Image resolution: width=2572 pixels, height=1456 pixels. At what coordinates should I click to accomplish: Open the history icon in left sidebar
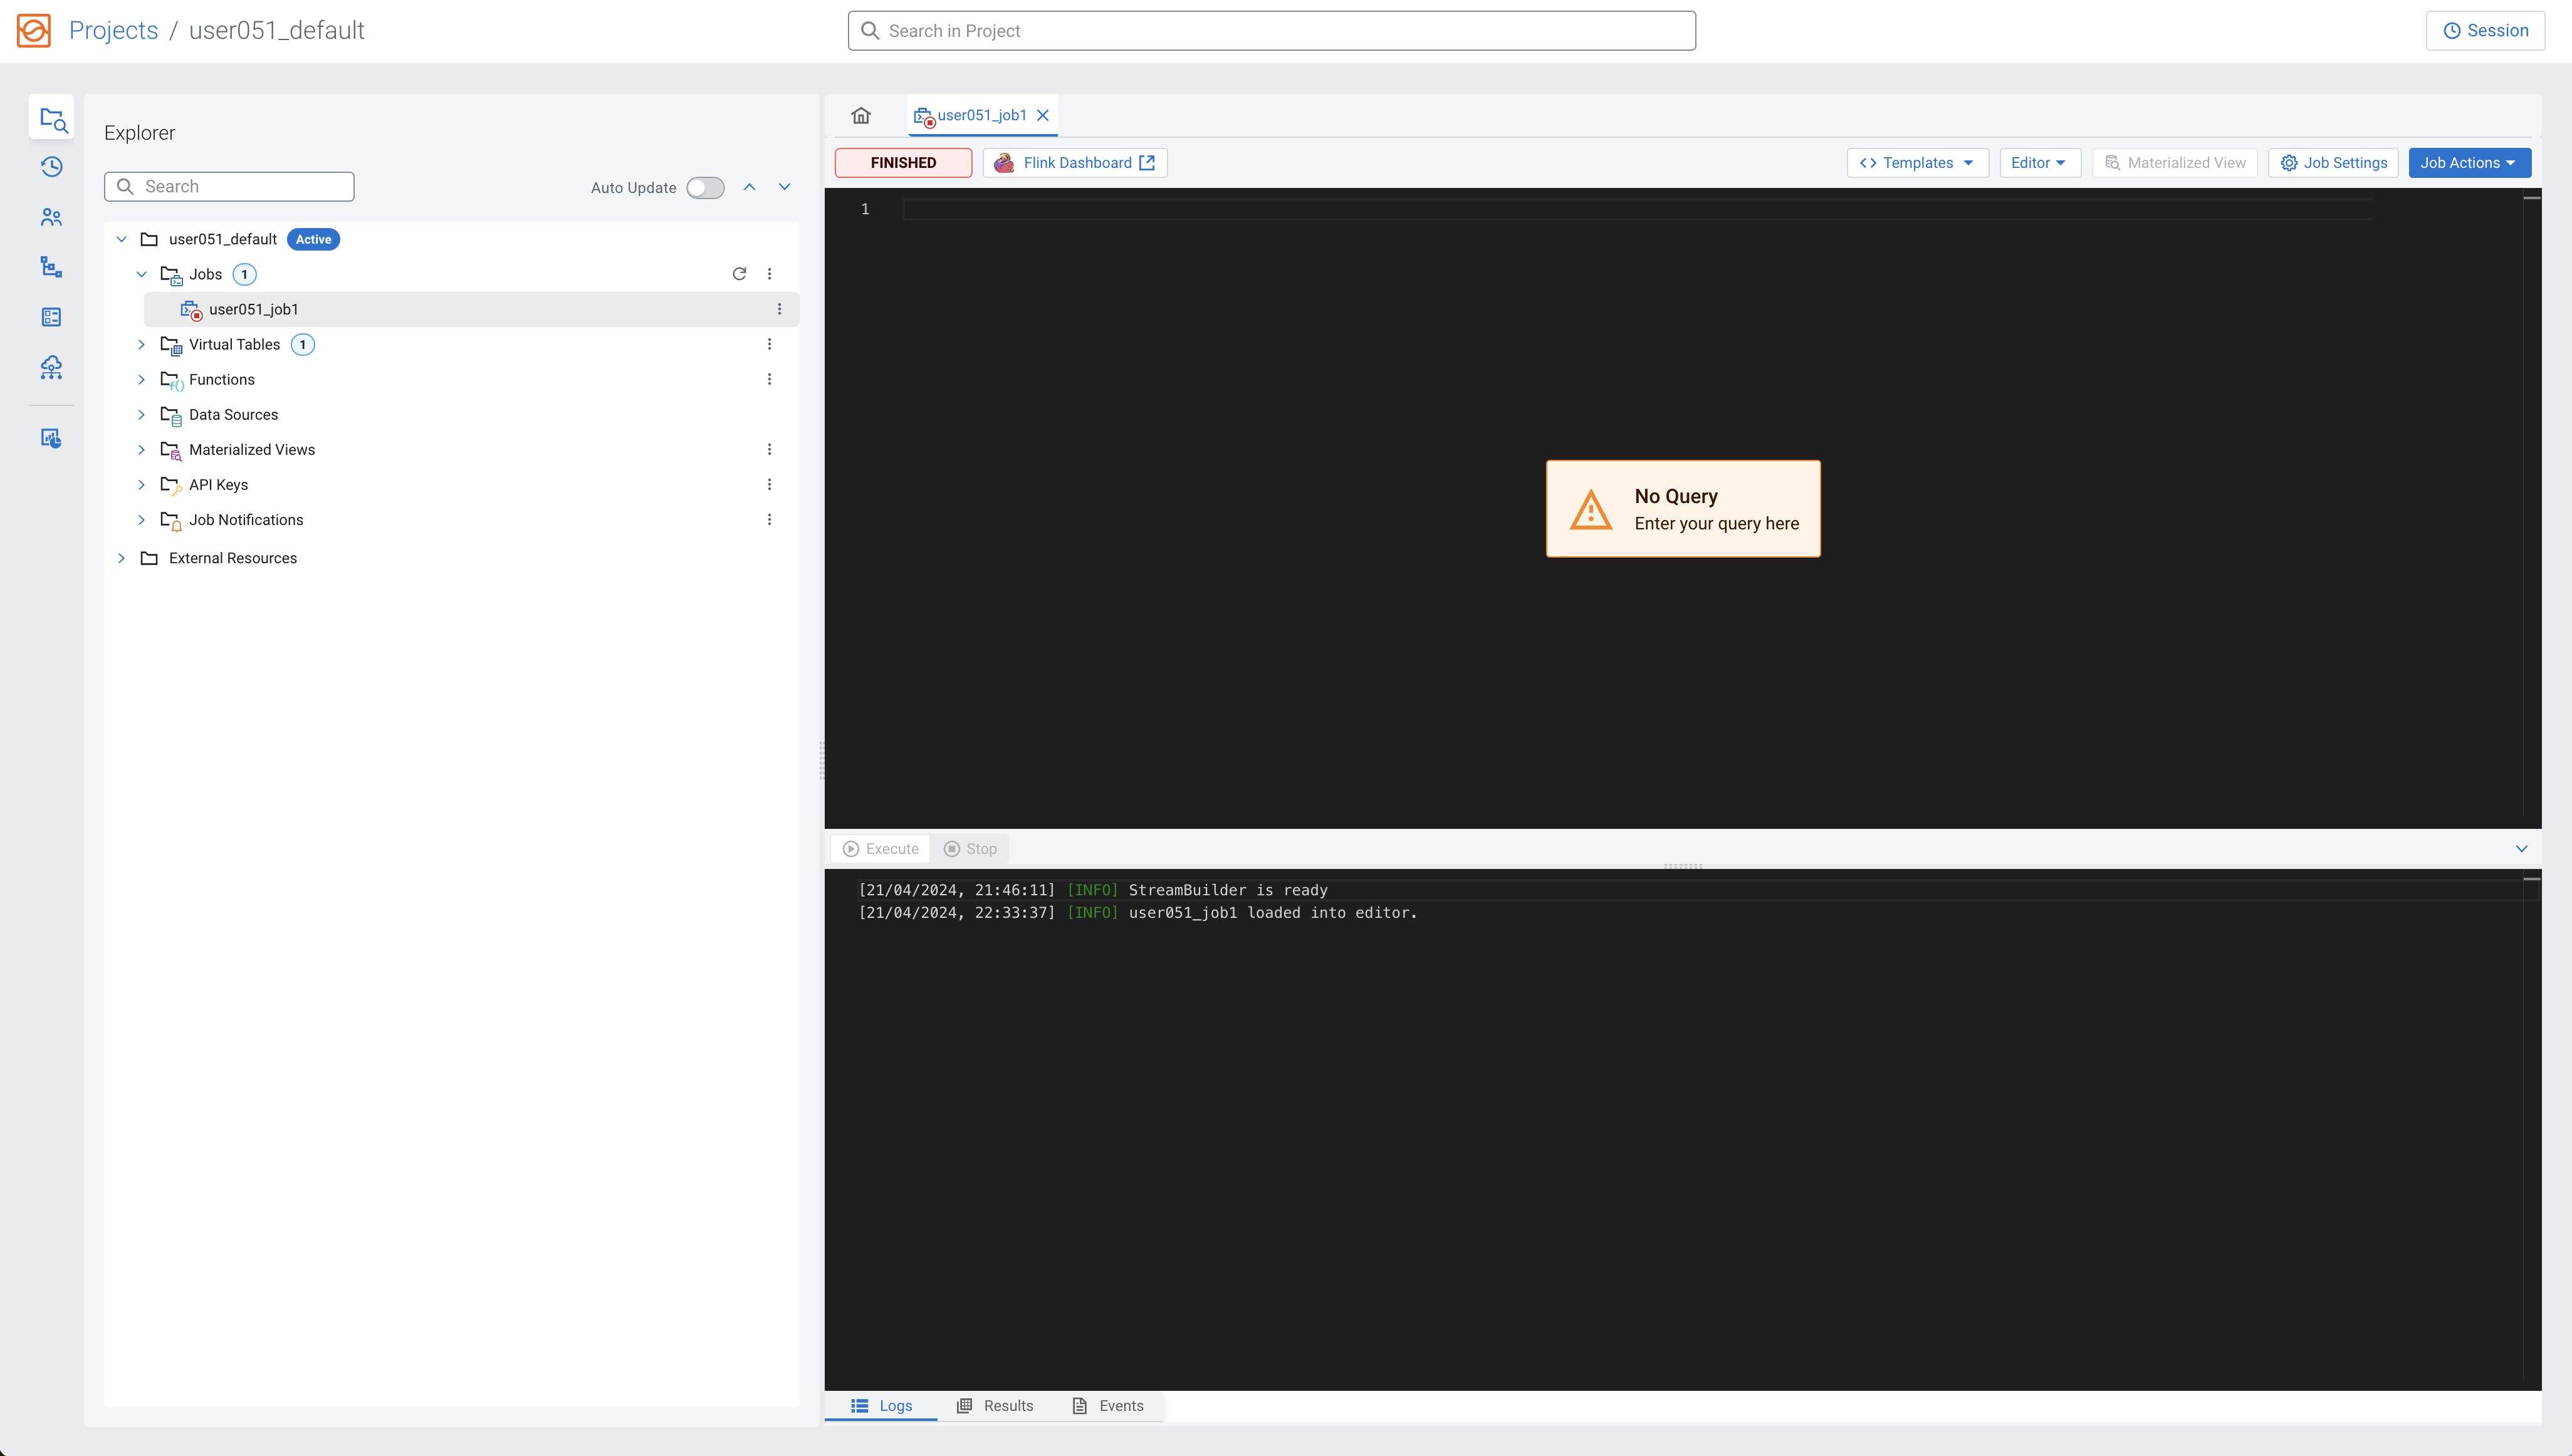click(x=51, y=167)
